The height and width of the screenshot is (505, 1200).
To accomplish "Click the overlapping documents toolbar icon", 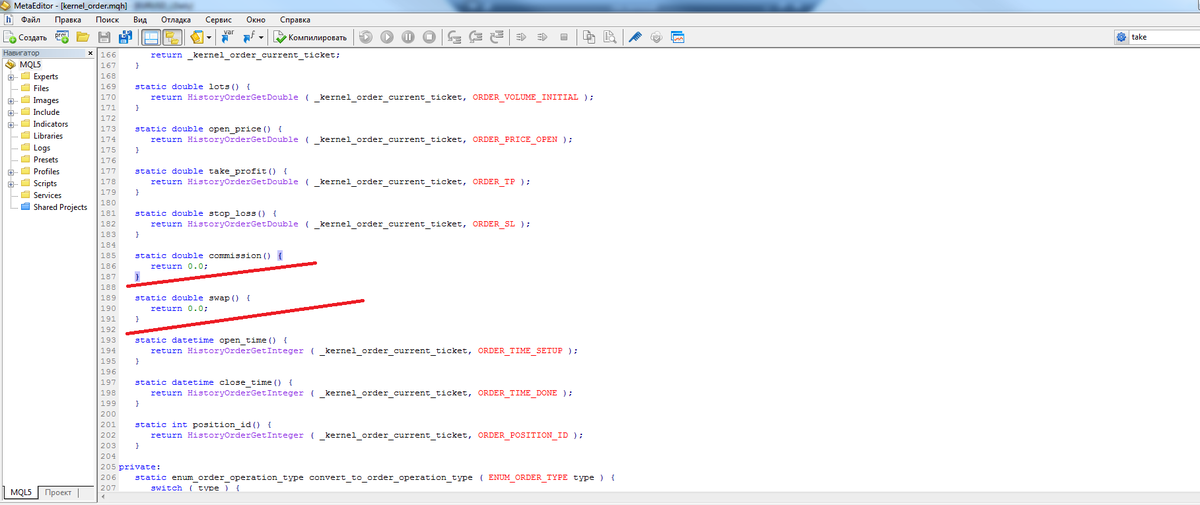I will (x=589, y=37).
